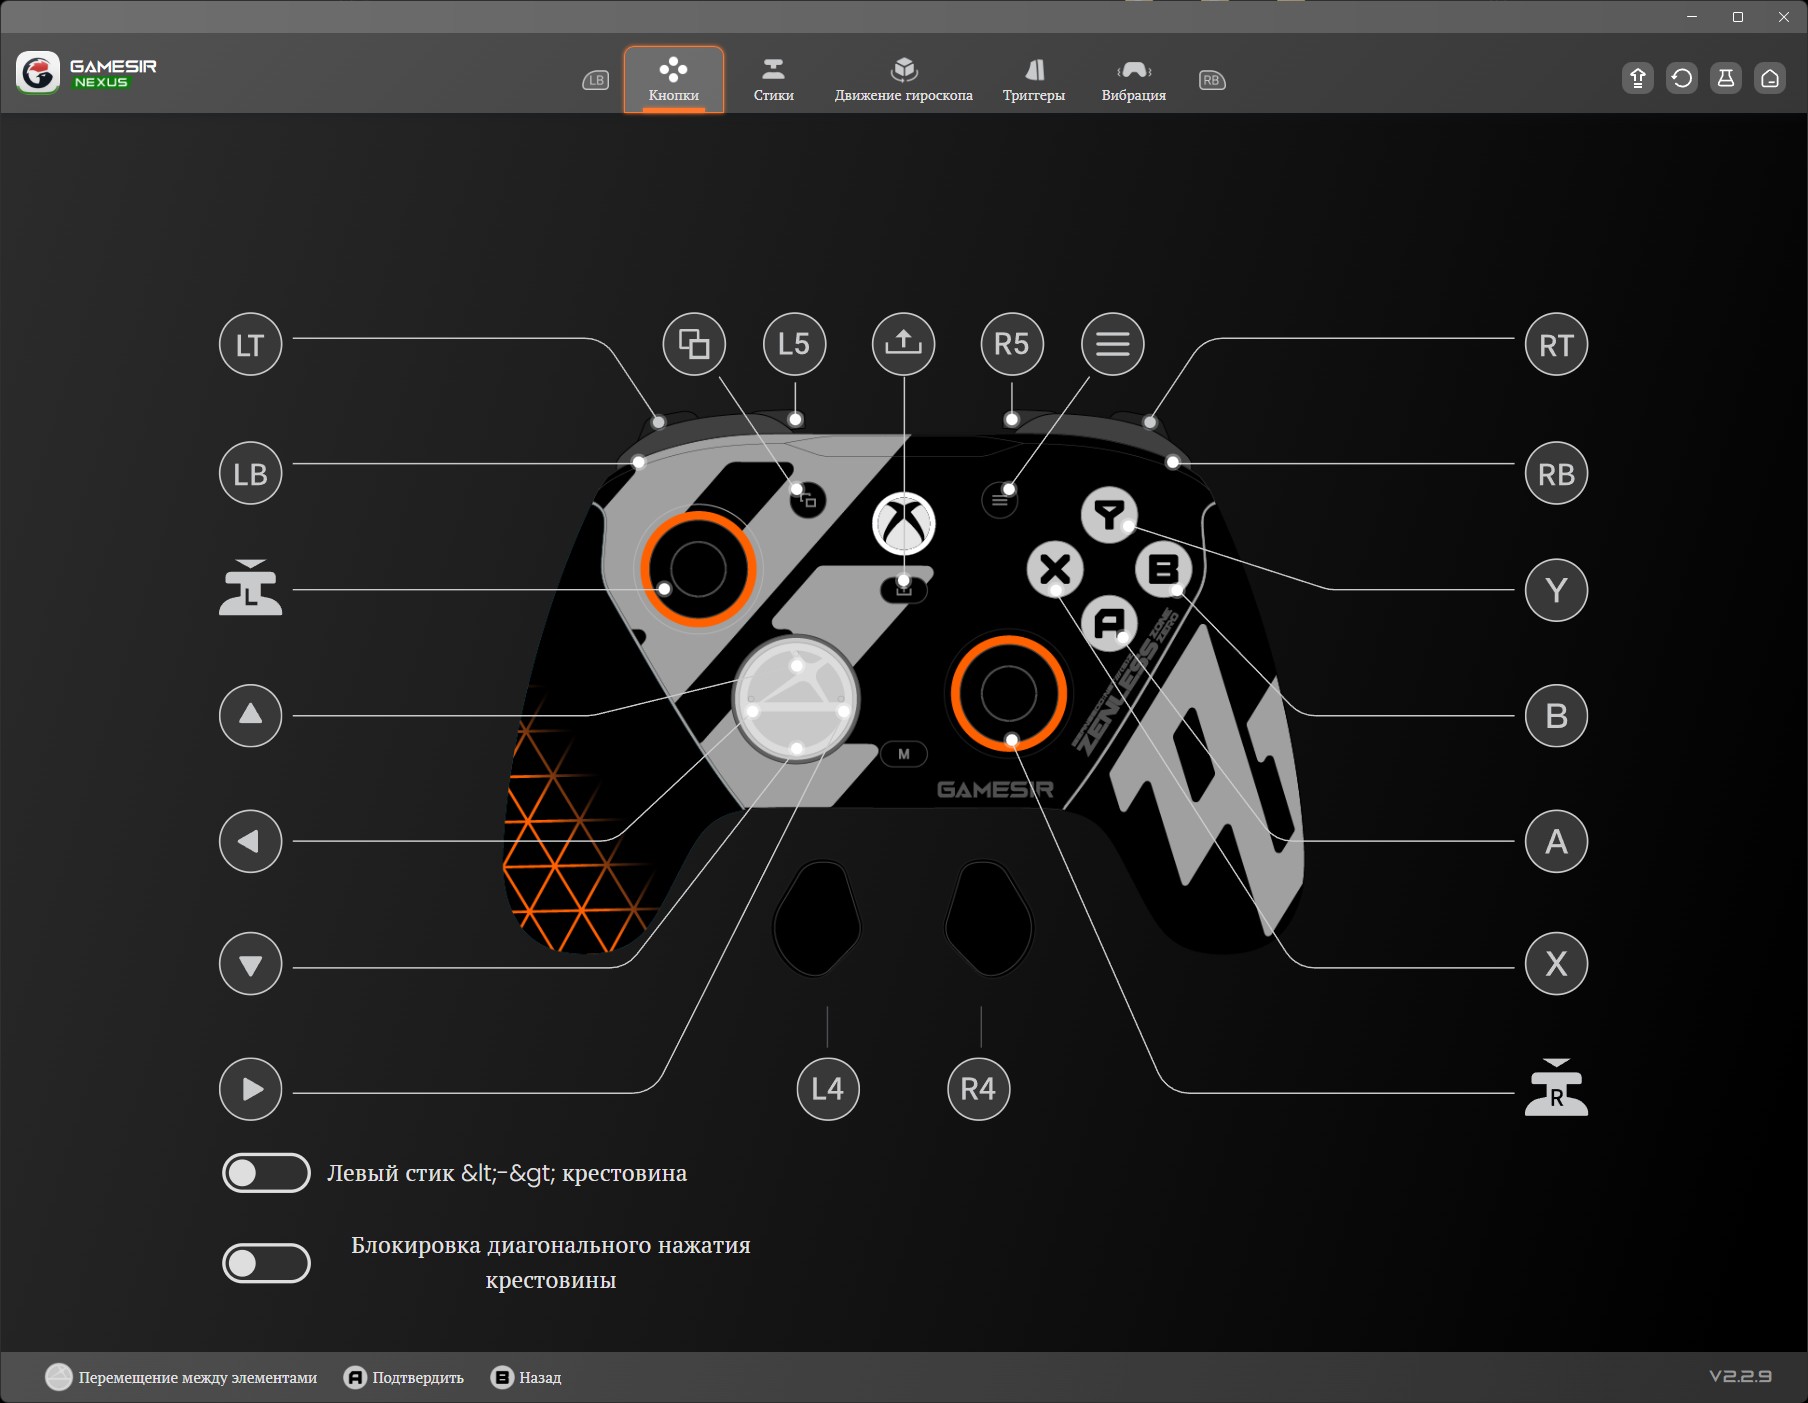
Task: Select the LB mapping circle in the left column
Action: [250, 473]
